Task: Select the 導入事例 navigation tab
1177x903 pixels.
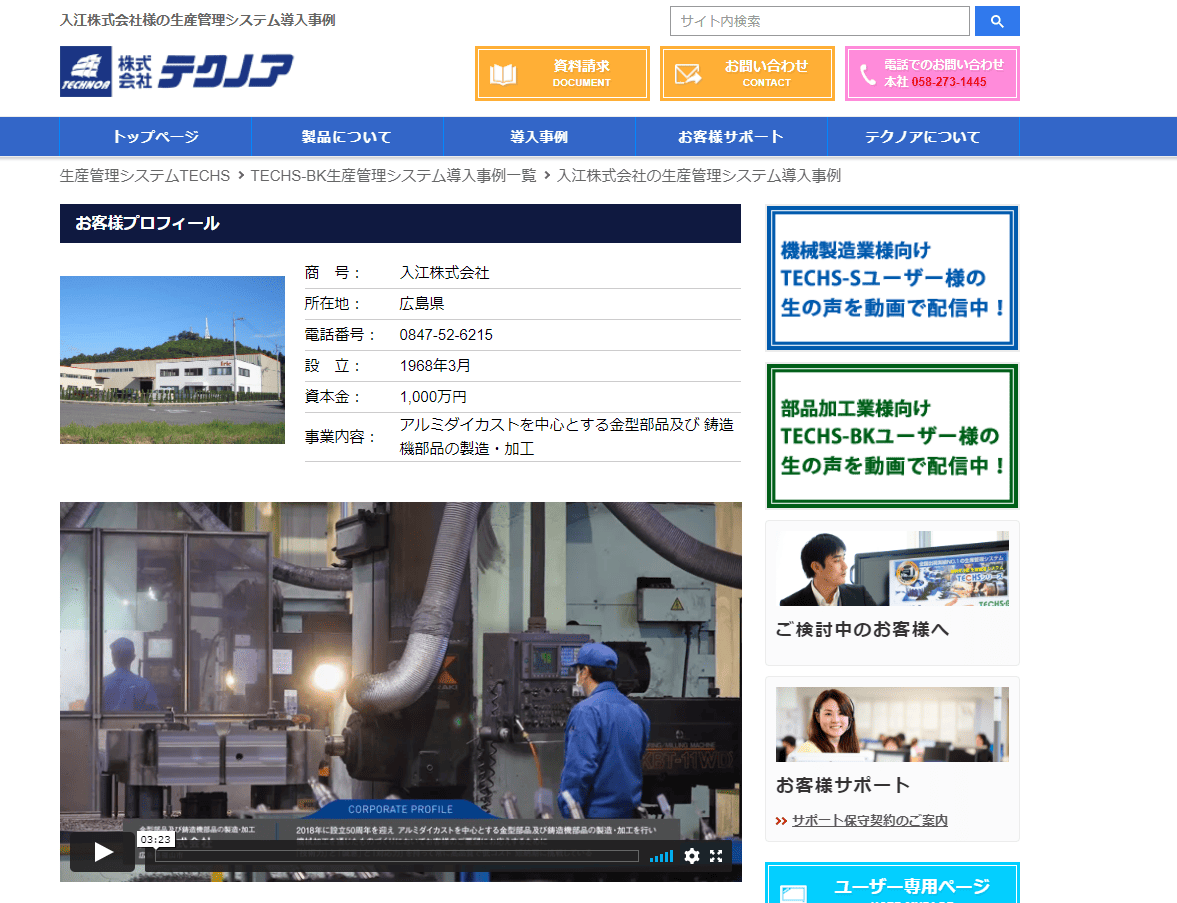Action: (x=539, y=137)
